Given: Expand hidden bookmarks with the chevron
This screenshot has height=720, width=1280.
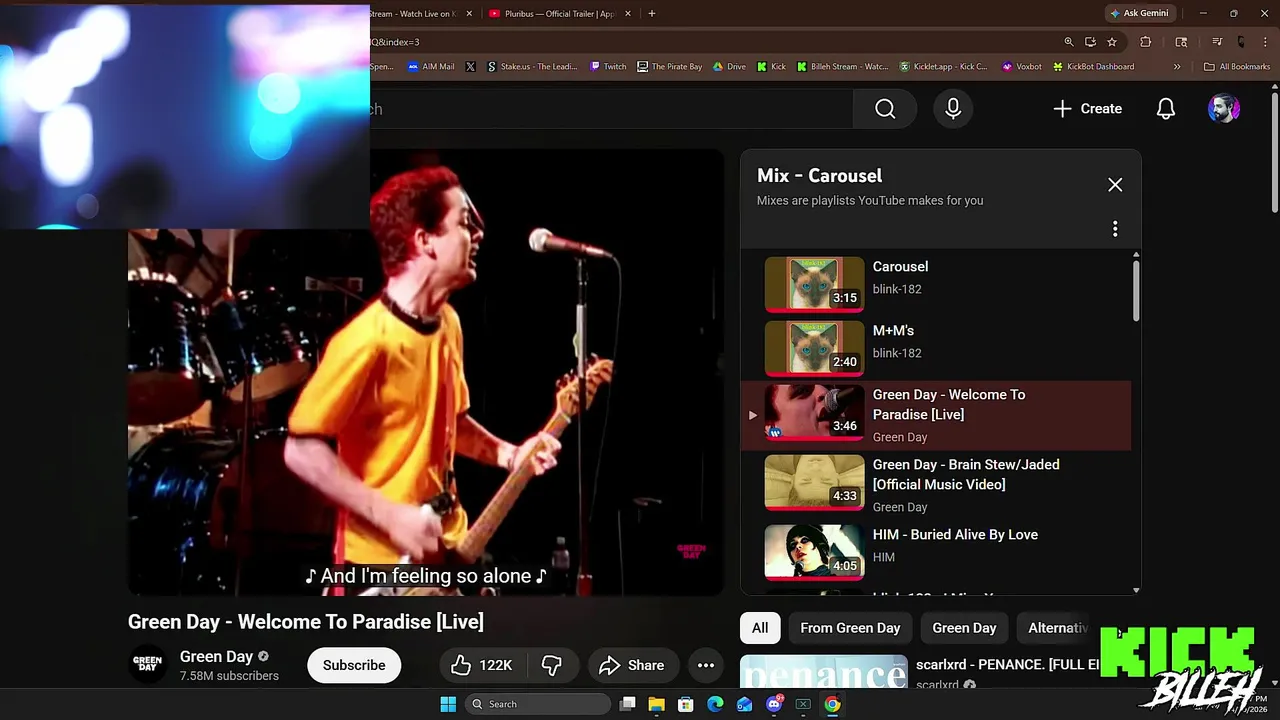Looking at the screenshot, I should 1177,67.
